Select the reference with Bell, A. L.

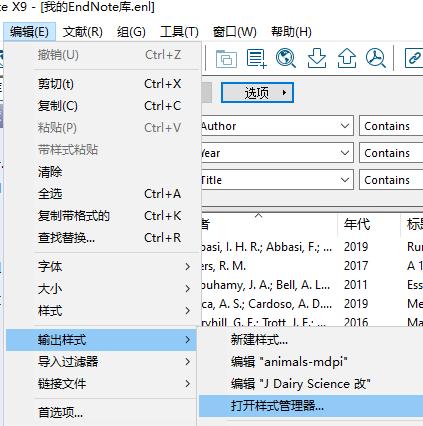coord(312,285)
